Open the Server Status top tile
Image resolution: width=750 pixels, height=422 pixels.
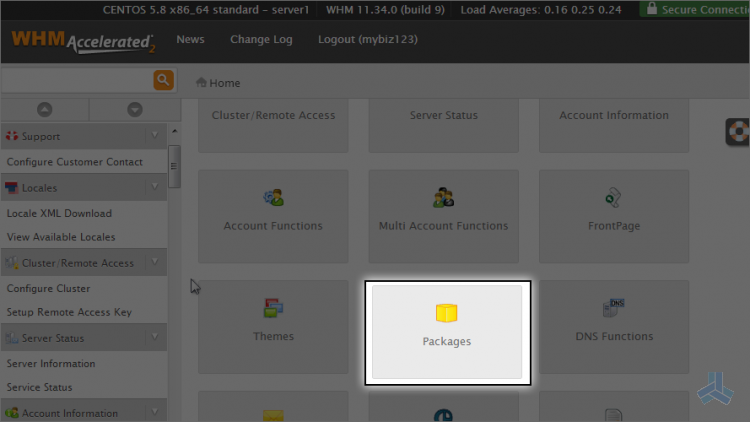tap(443, 126)
